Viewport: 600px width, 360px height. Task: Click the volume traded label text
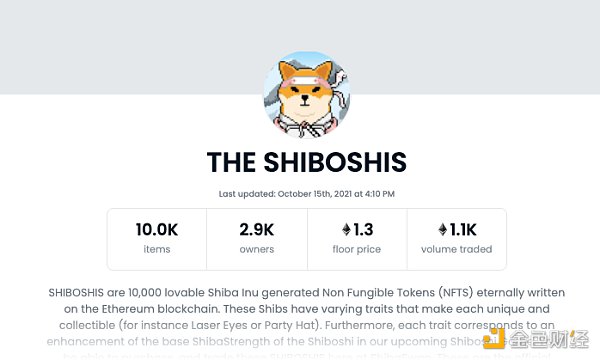457,249
